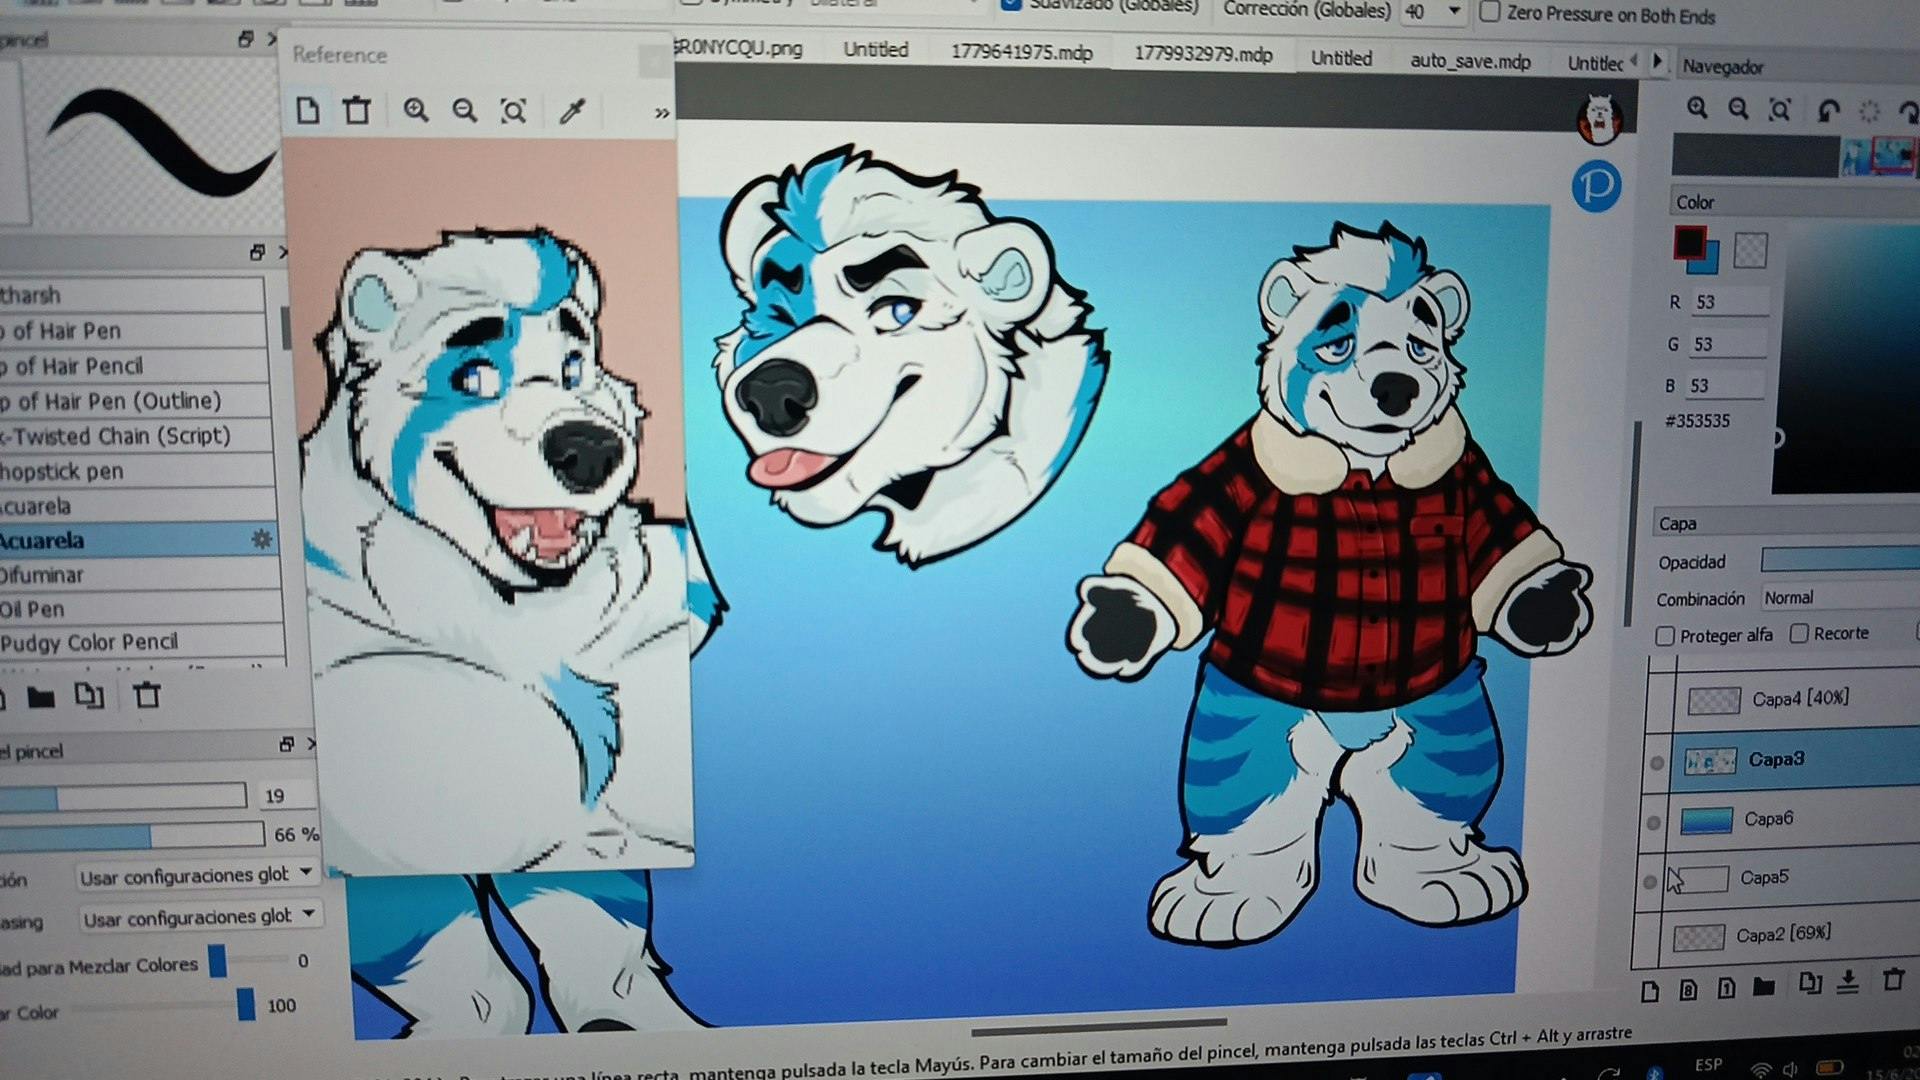Toggle visibility of Capa5 layer

1651,882
